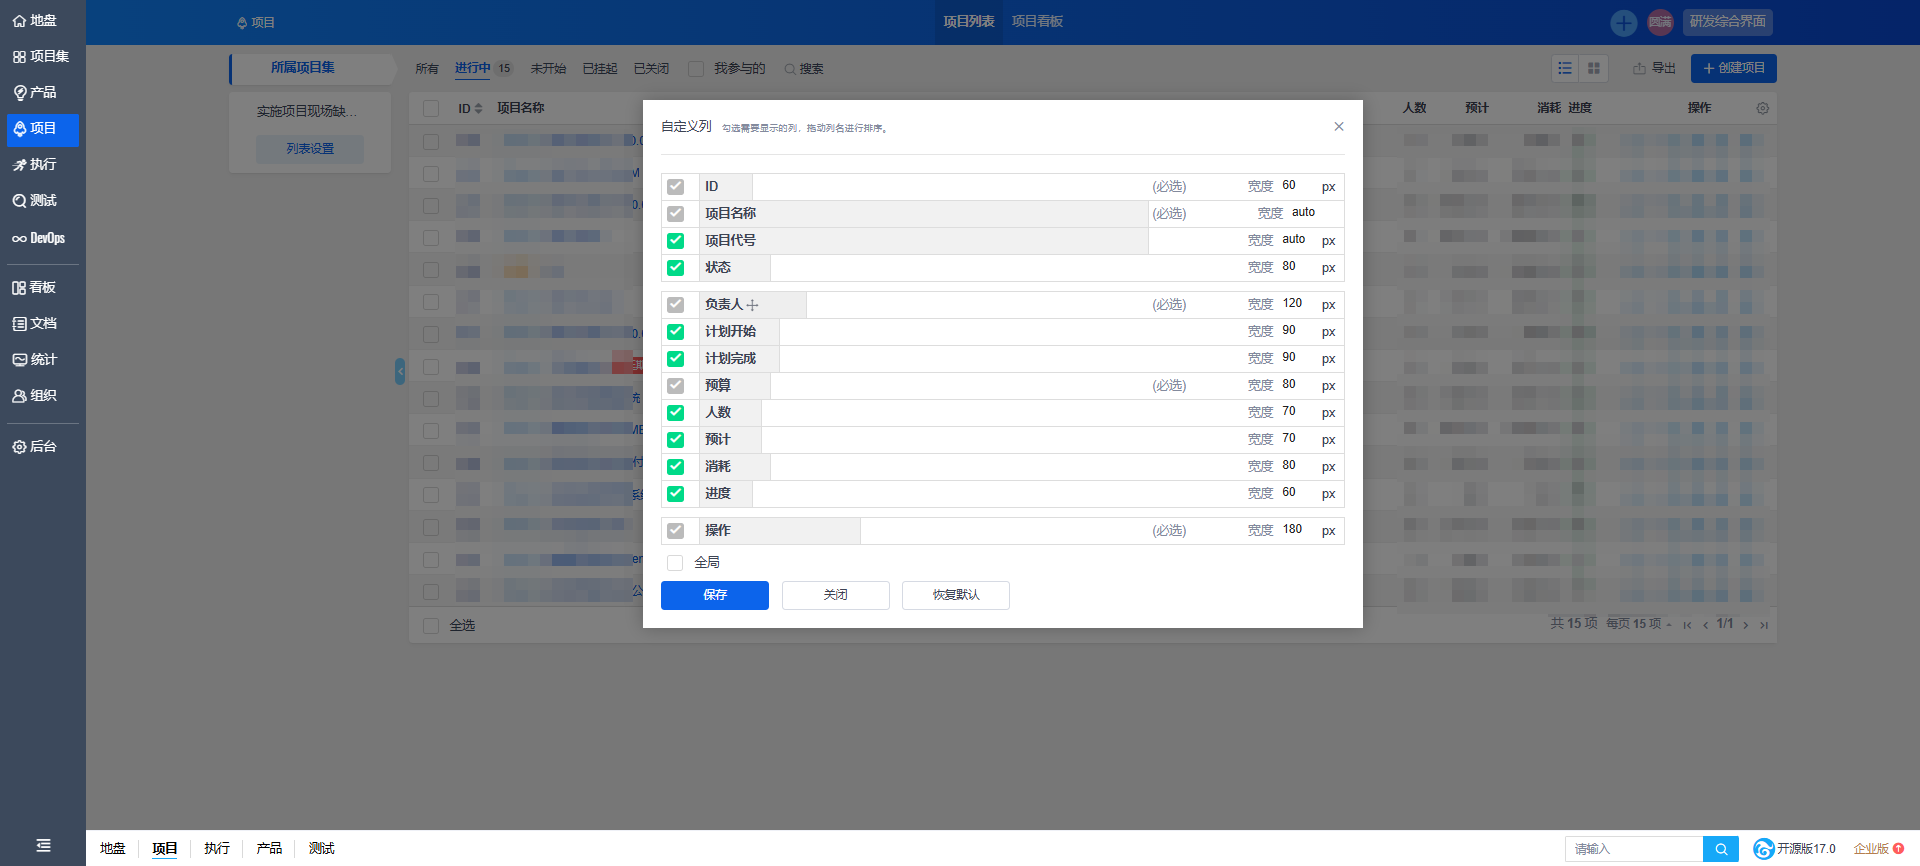Switch to card grid view icon

click(1594, 68)
